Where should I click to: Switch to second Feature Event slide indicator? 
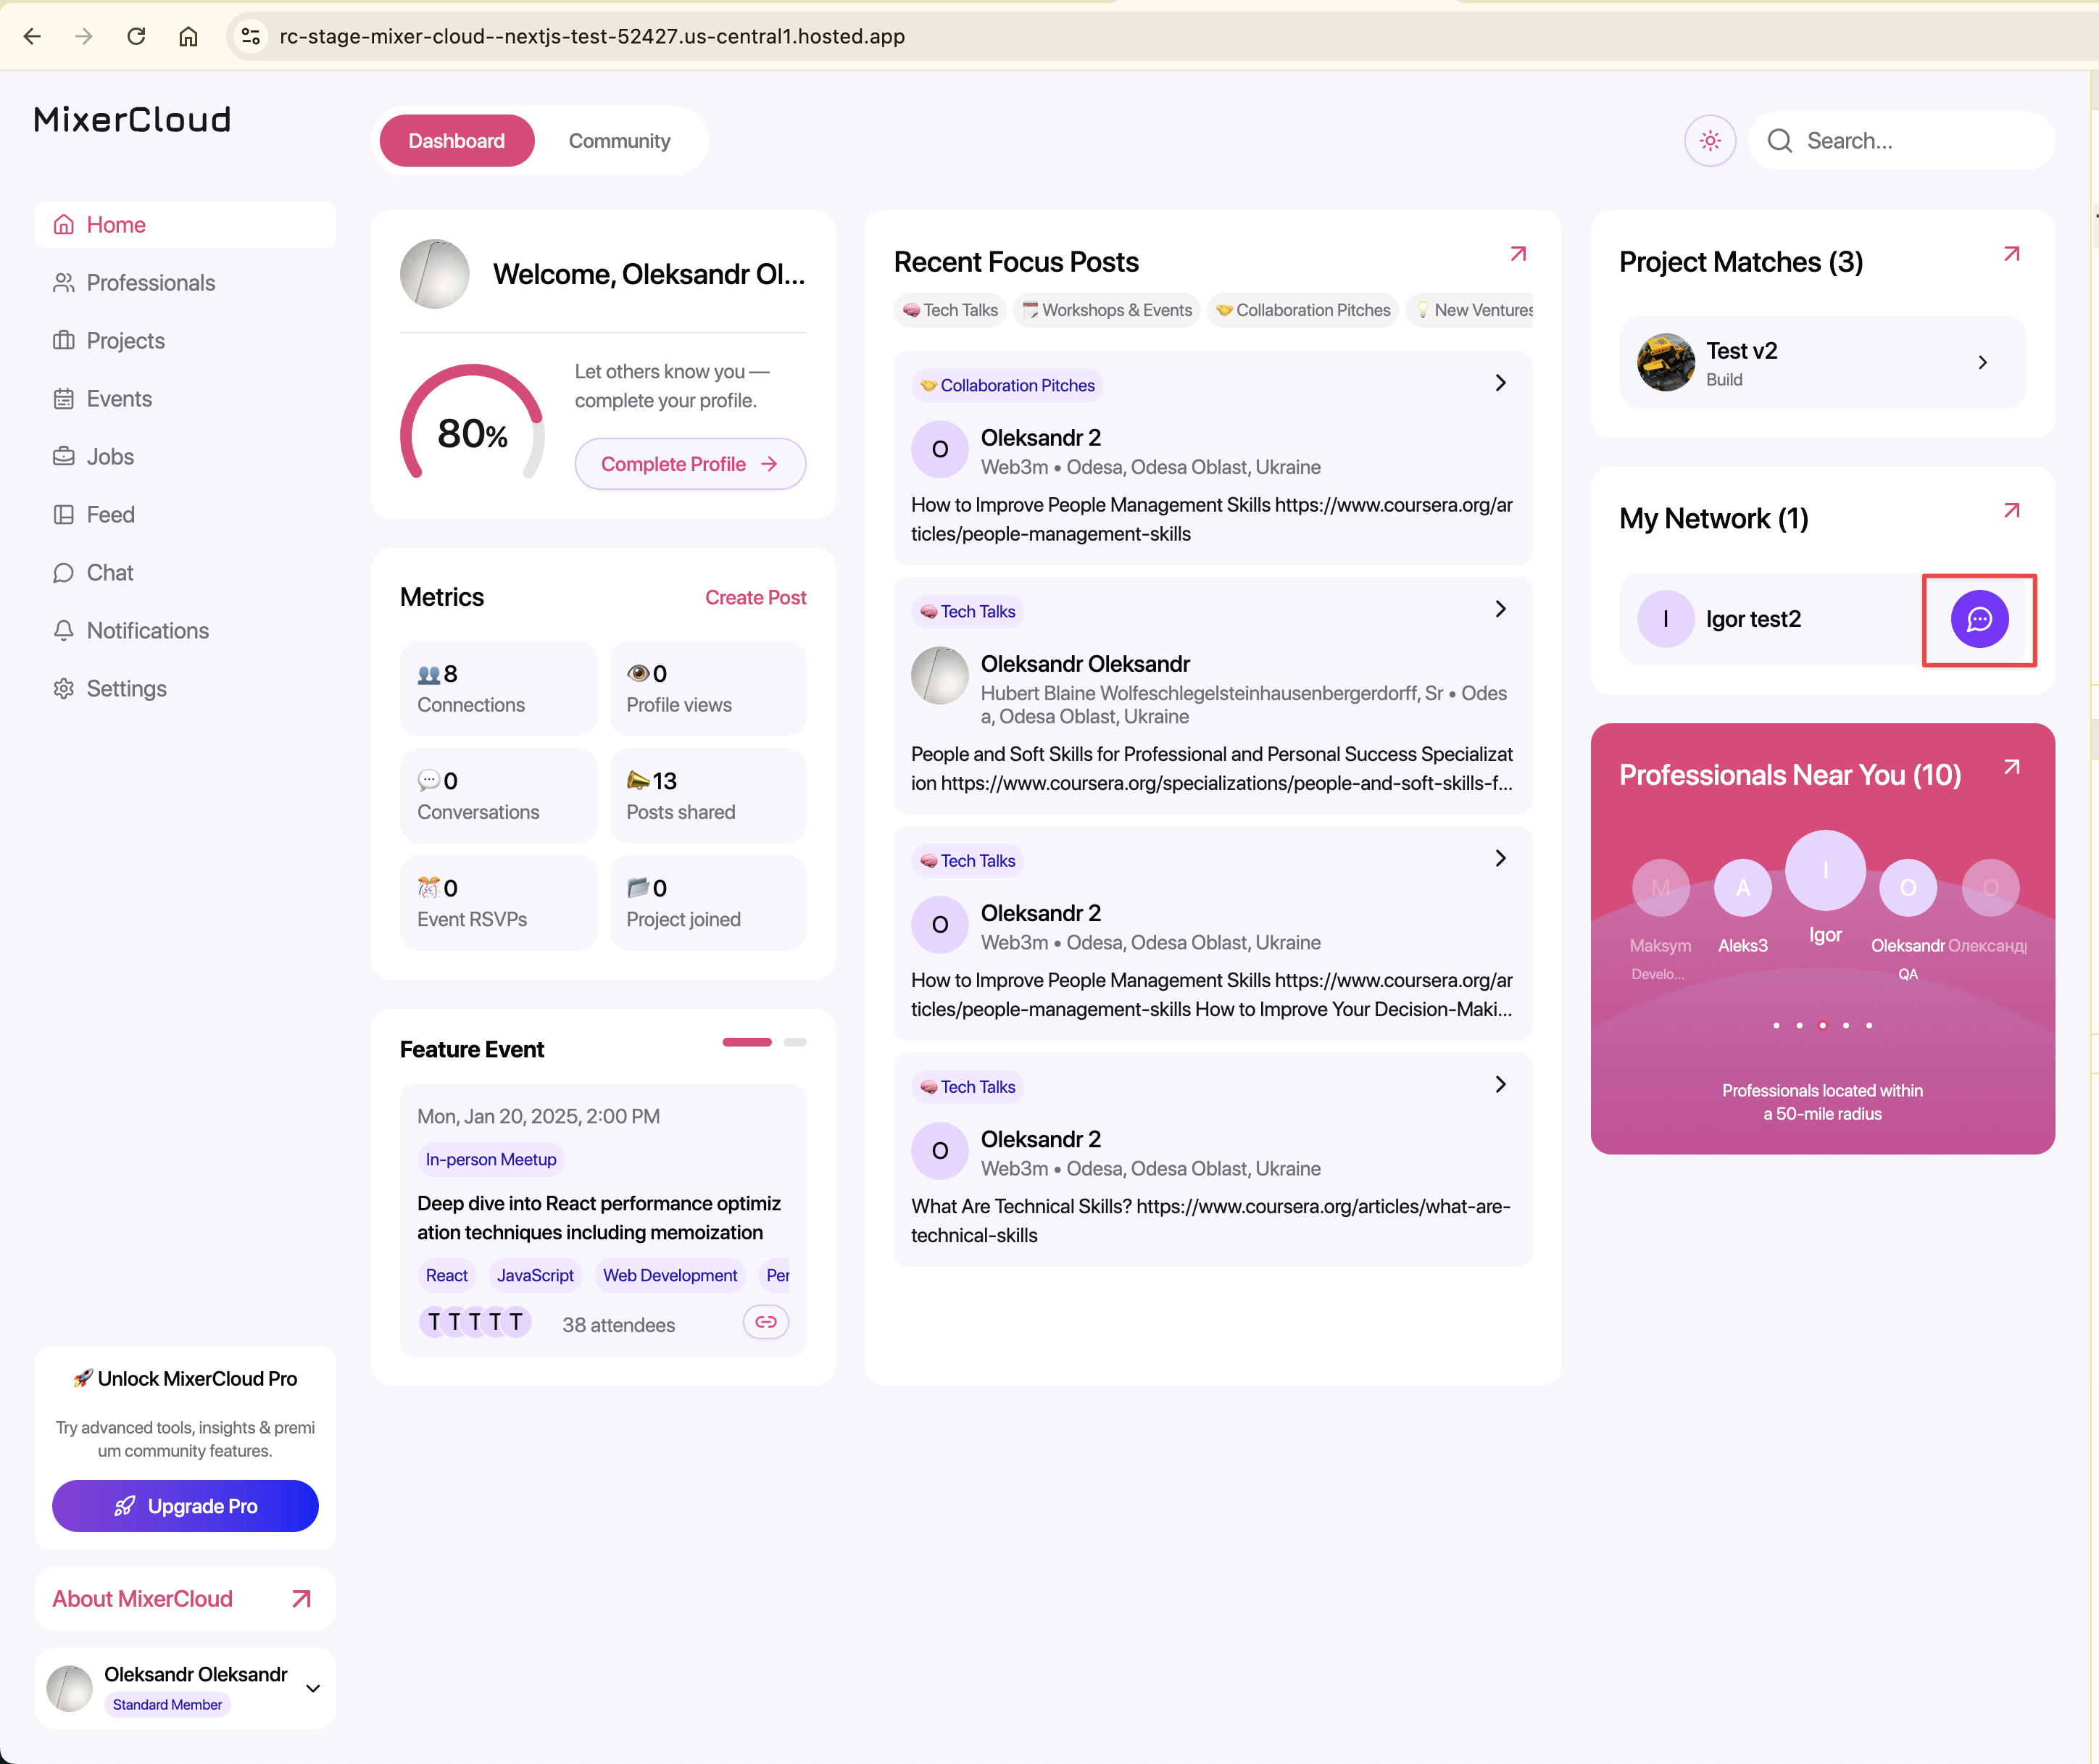(795, 1042)
